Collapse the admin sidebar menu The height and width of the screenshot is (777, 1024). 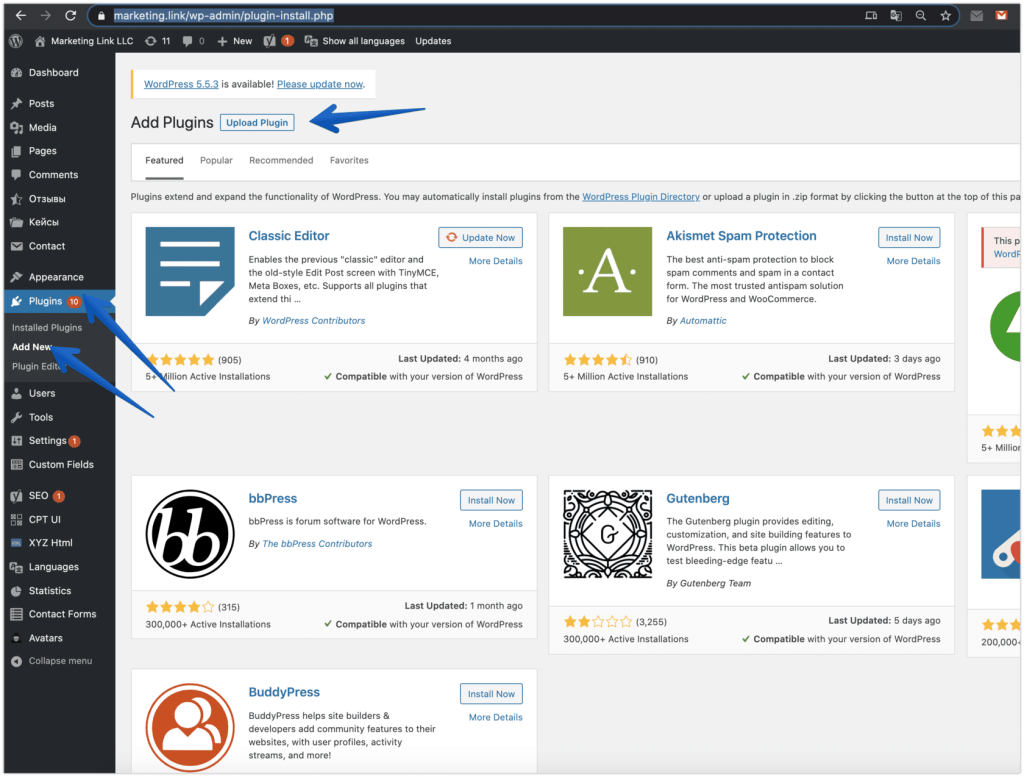pos(50,661)
